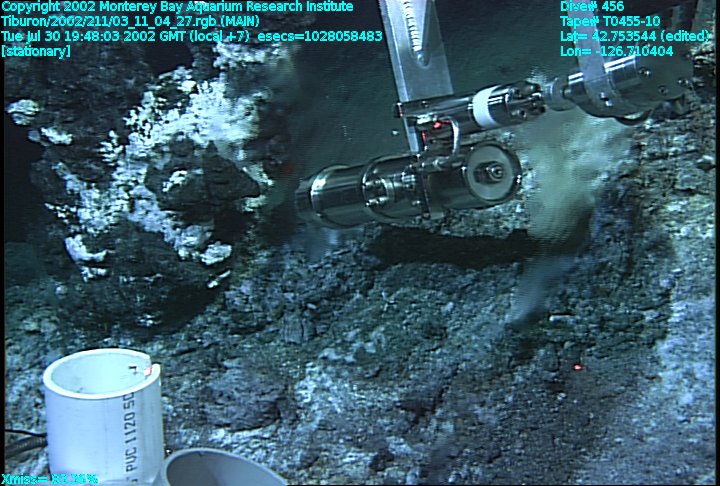Image resolution: width=720 pixels, height=486 pixels.
Task: Click the 'Tape# T0455-10' label
Action: click(x=610, y=22)
